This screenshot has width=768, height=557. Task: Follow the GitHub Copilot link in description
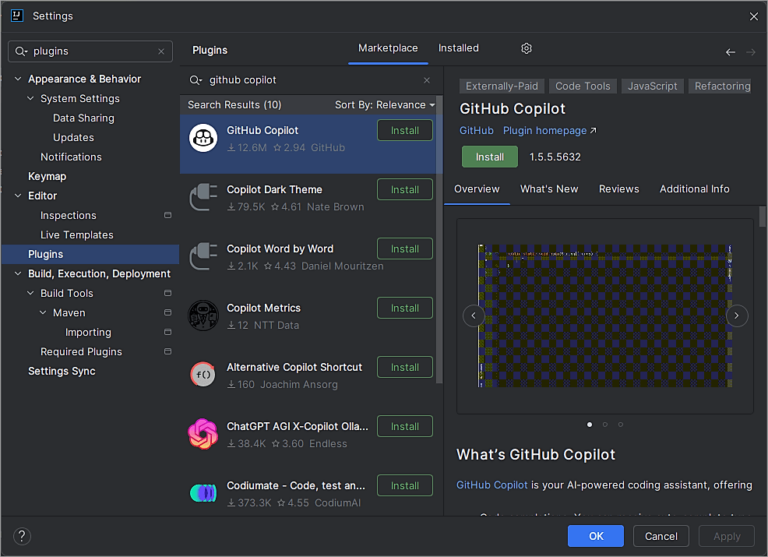point(492,485)
